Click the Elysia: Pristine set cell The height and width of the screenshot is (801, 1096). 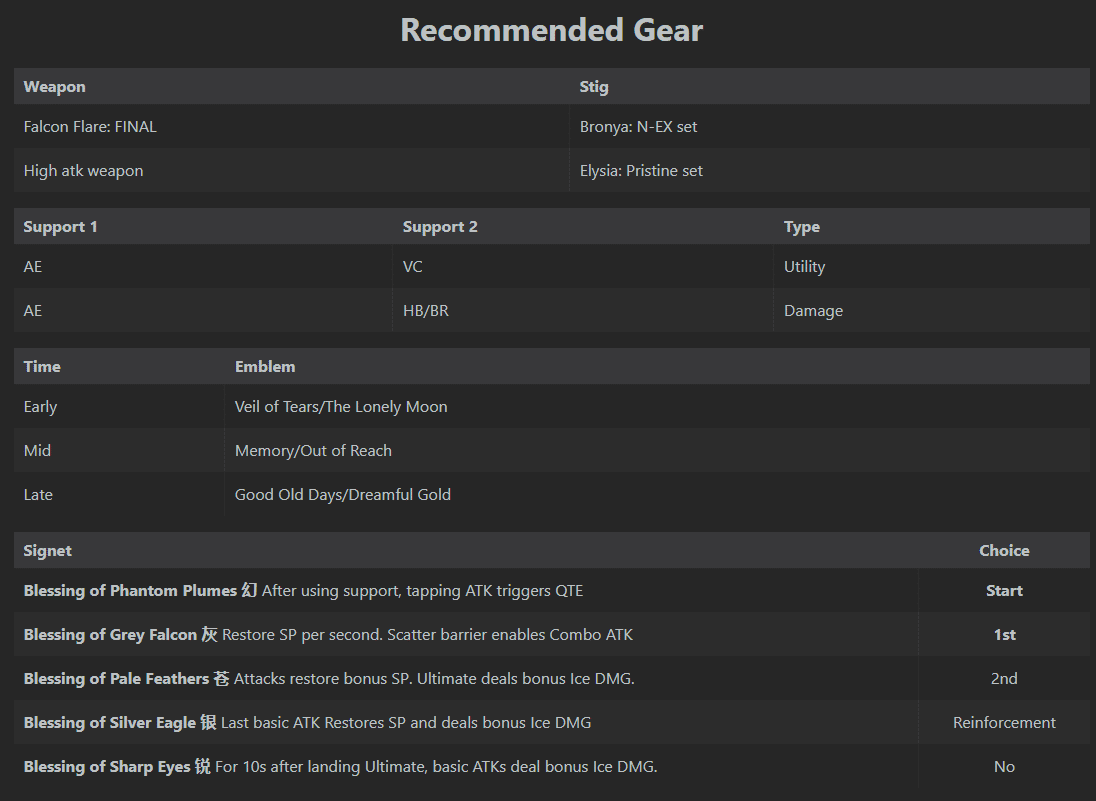click(641, 171)
